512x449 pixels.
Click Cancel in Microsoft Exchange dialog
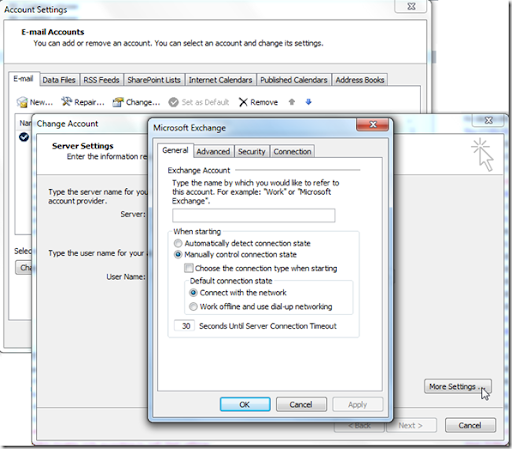(301, 404)
